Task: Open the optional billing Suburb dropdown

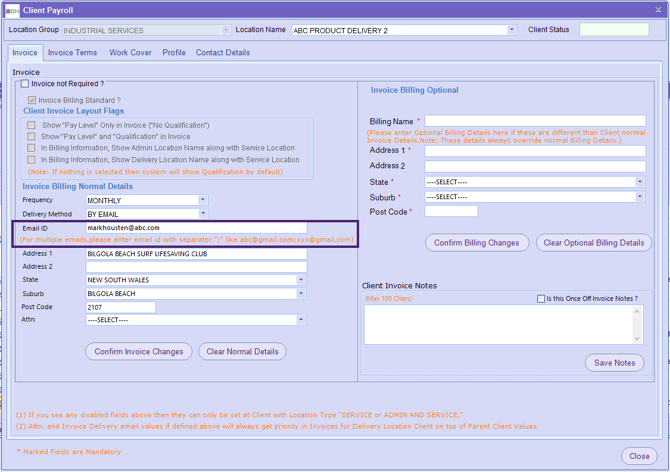Action: (x=640, y=196)
